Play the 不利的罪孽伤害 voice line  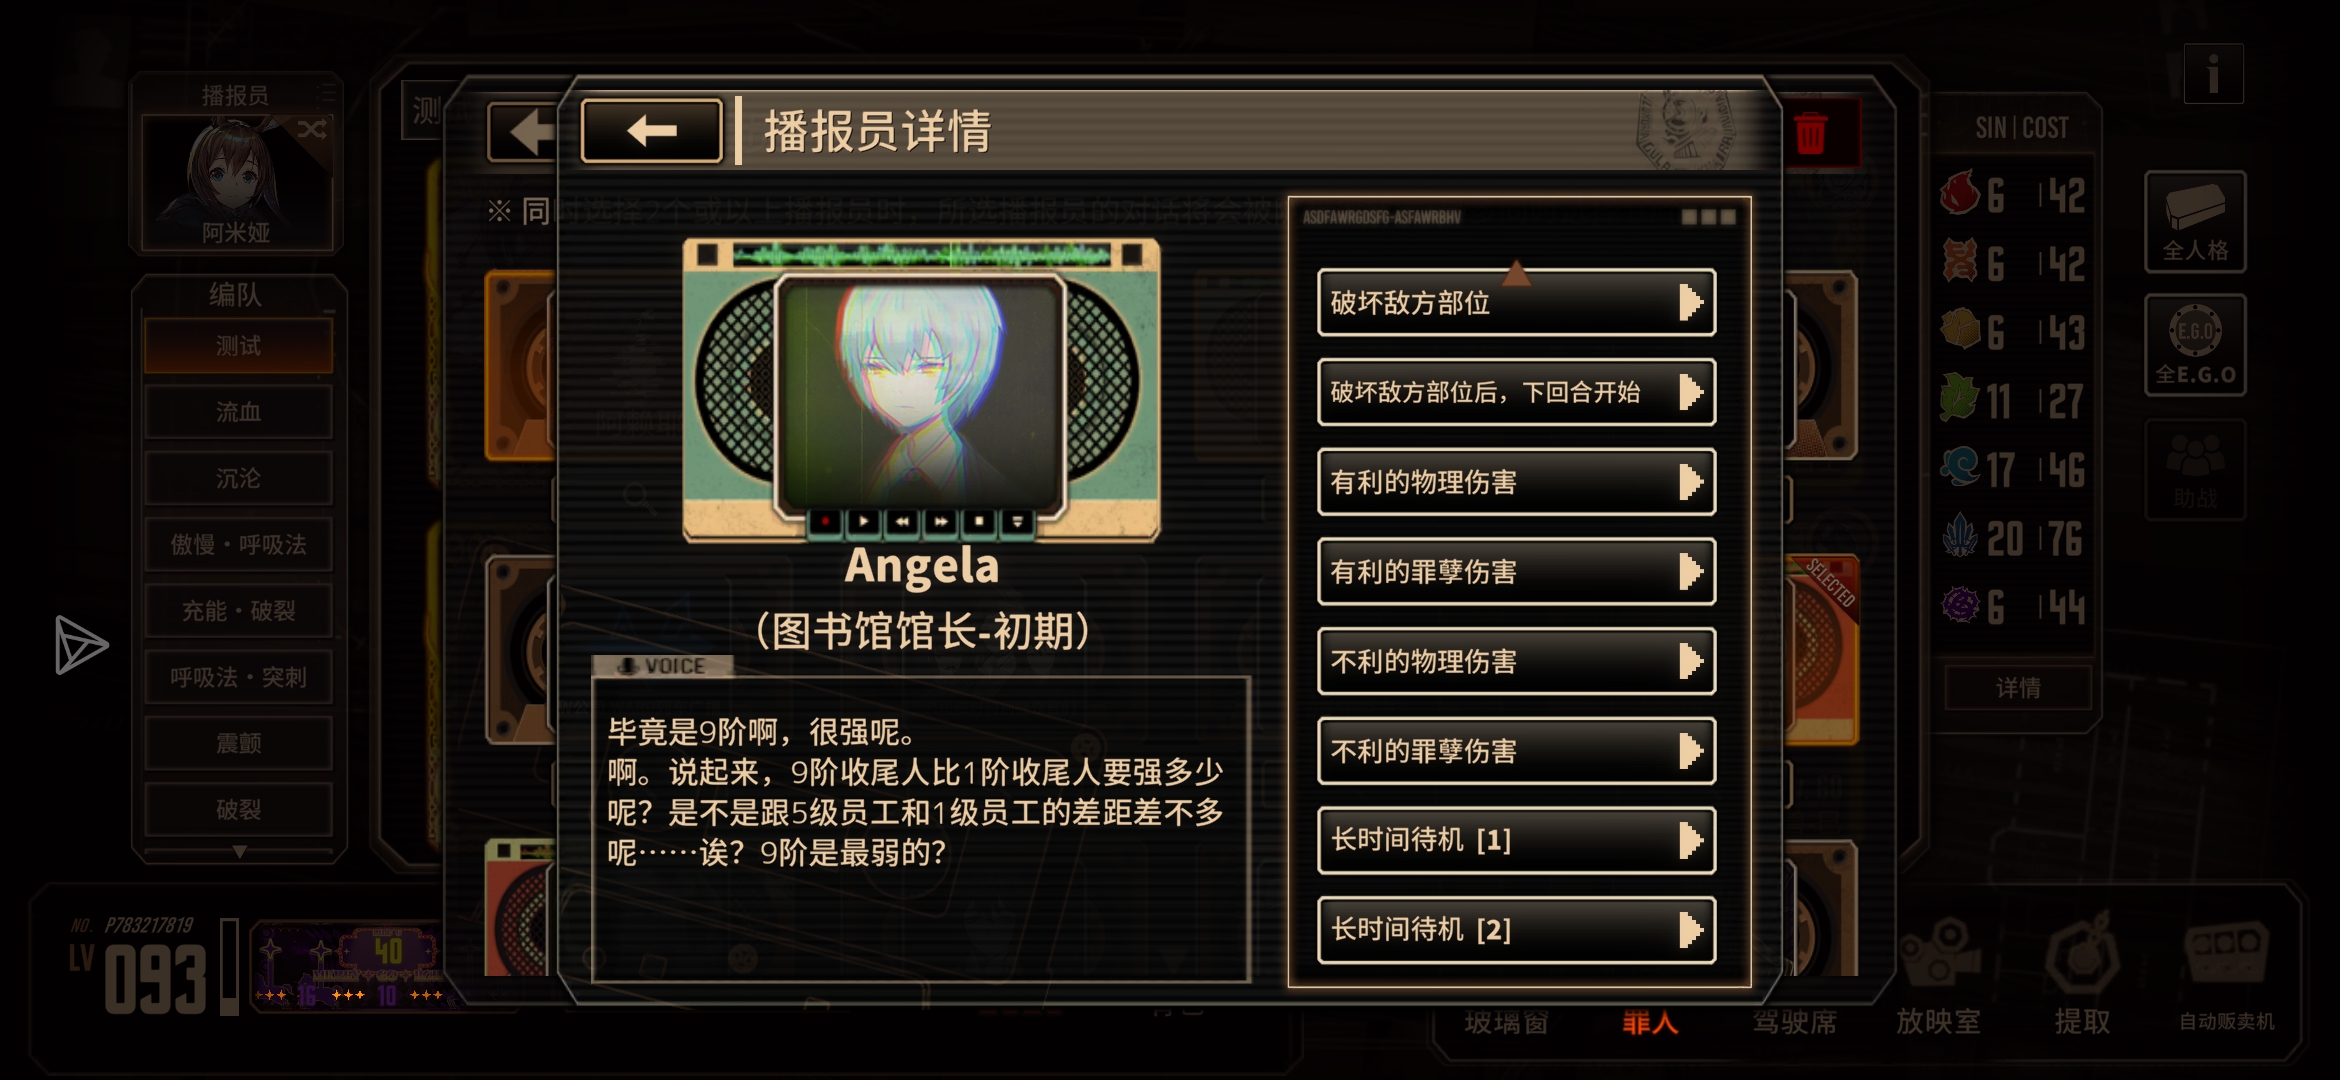(1516, 751)
